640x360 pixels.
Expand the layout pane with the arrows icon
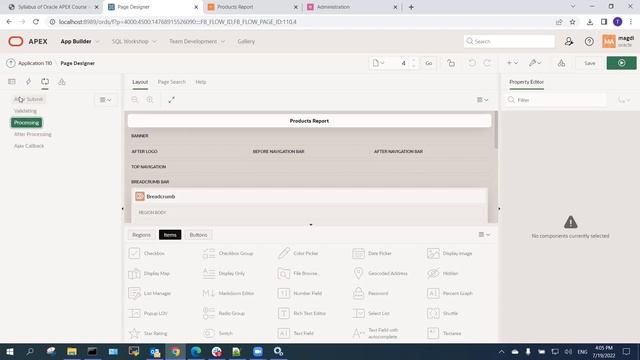171,100
